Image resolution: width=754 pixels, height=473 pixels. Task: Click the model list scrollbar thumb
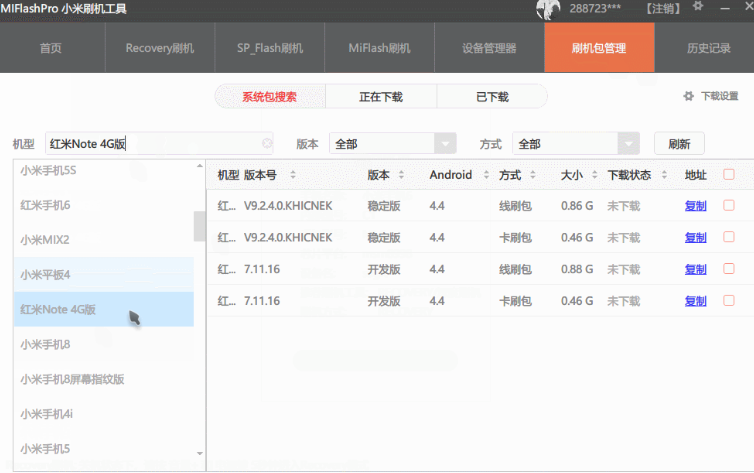click(200, 226)
